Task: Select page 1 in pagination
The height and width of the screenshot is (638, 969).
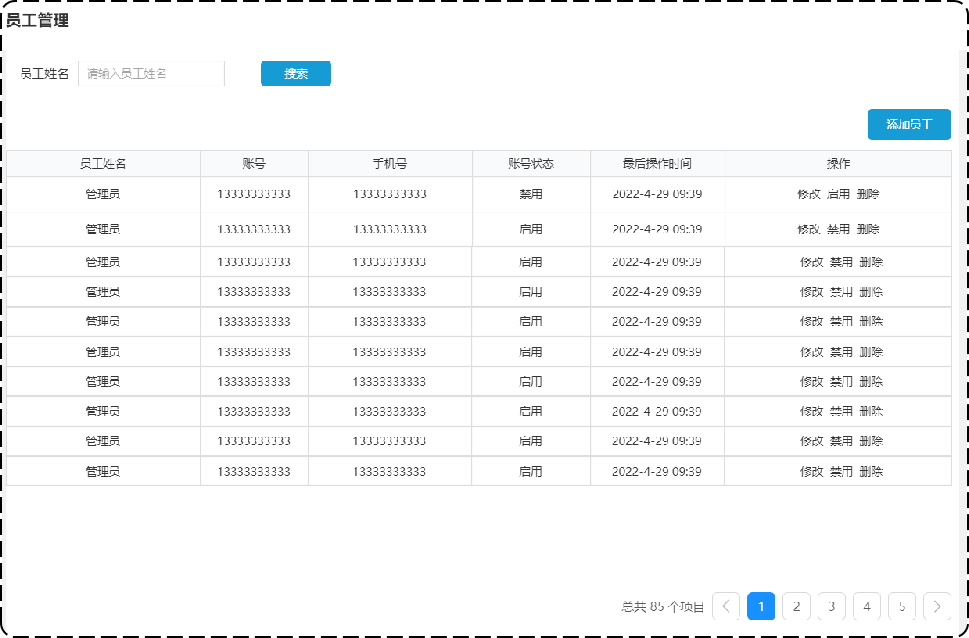Action: 761,606
